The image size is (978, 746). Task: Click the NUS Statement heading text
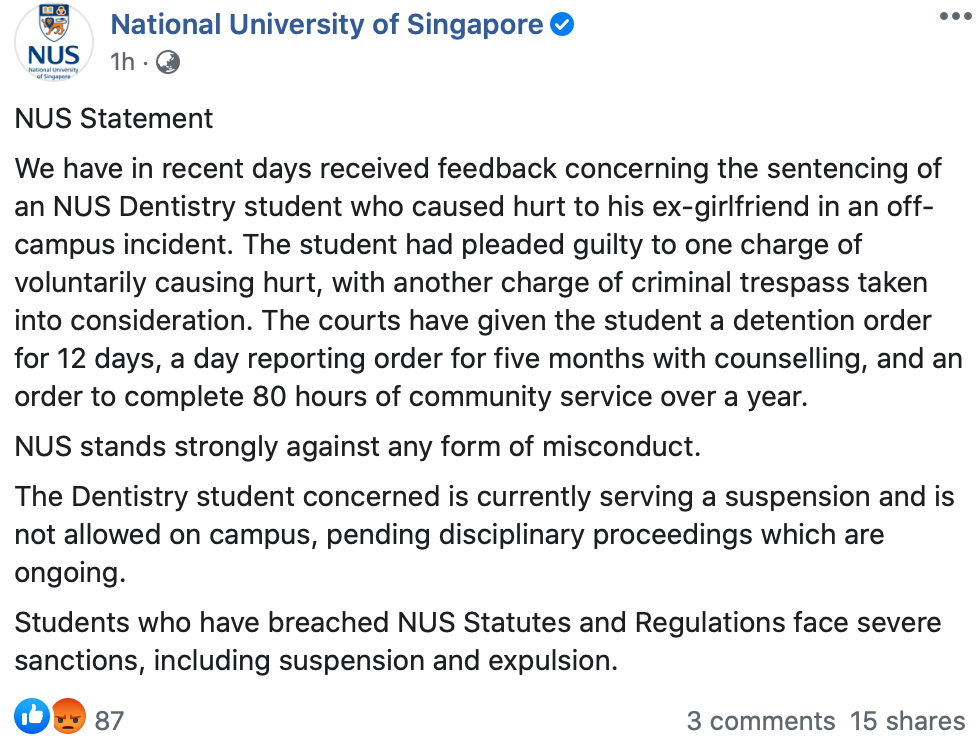(x=114, y=119)
